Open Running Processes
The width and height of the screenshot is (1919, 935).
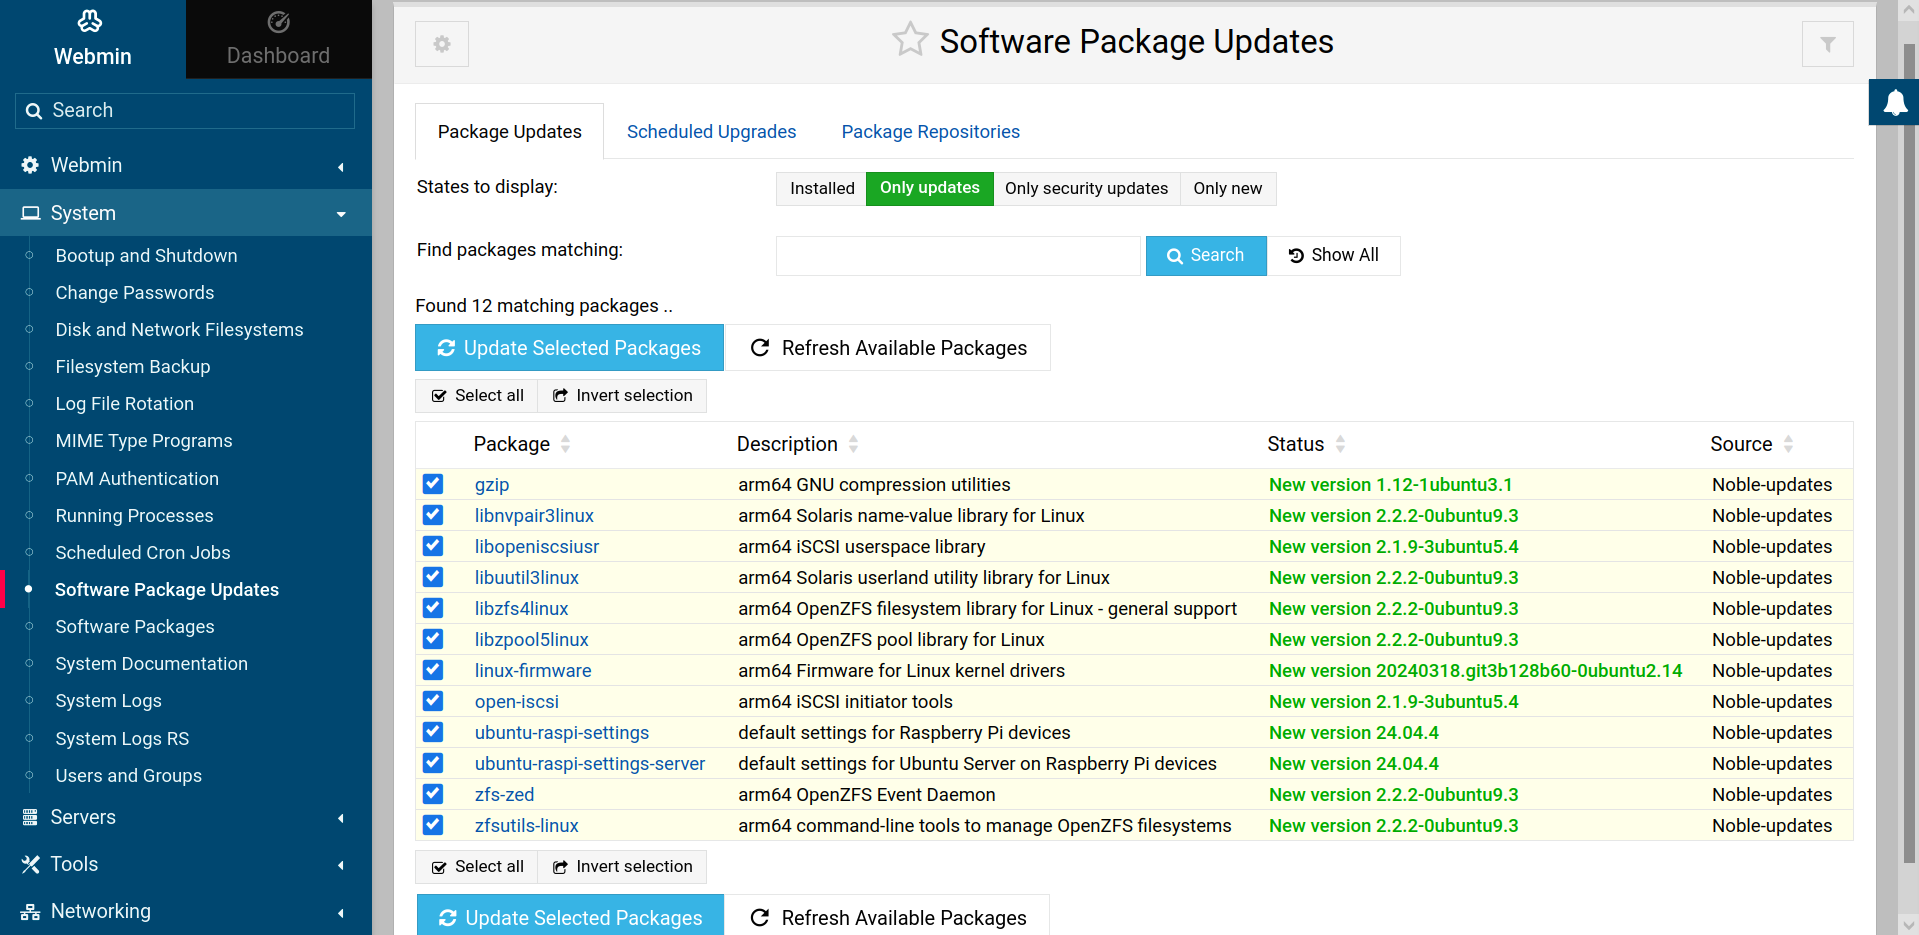point(134,516)
